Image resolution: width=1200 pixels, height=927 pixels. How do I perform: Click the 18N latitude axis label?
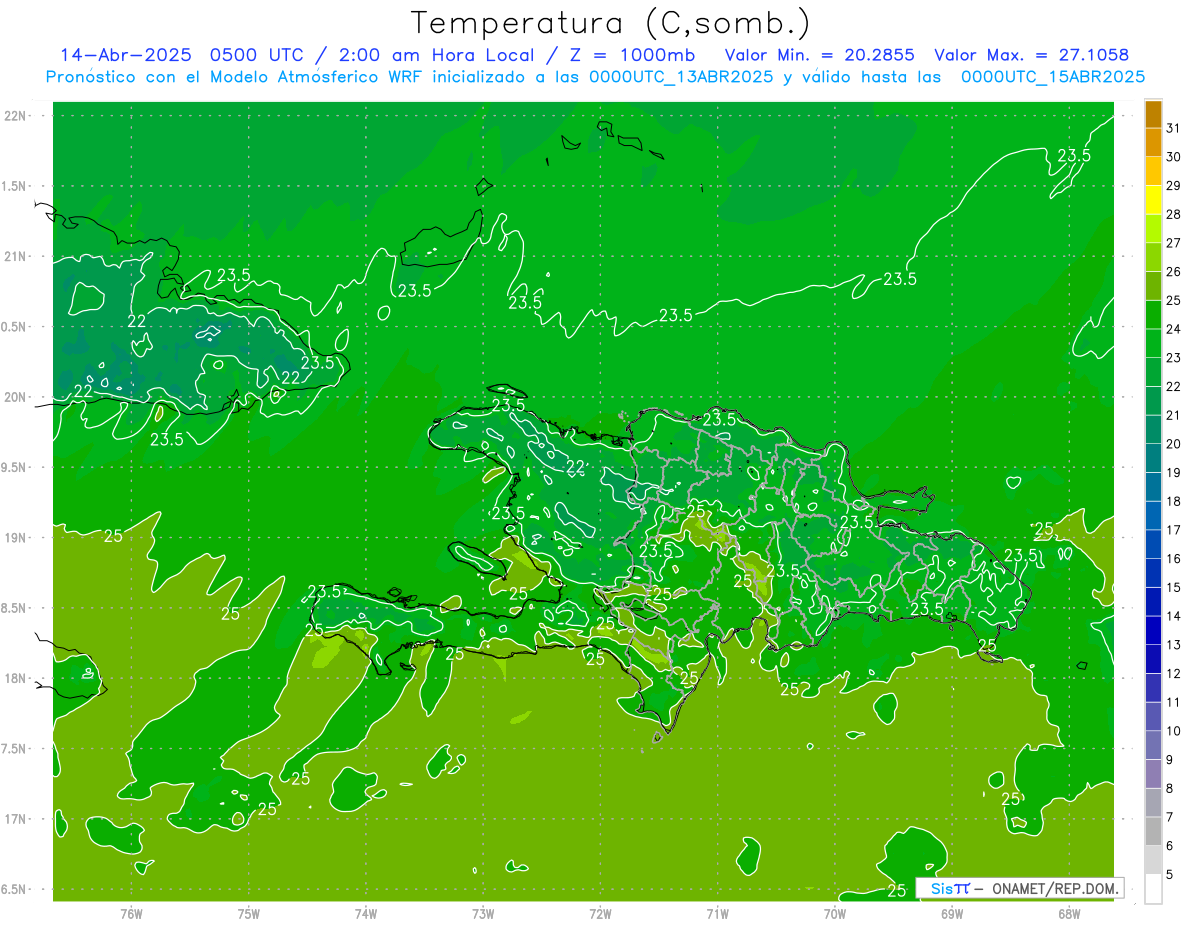click(x=15, y=678)
